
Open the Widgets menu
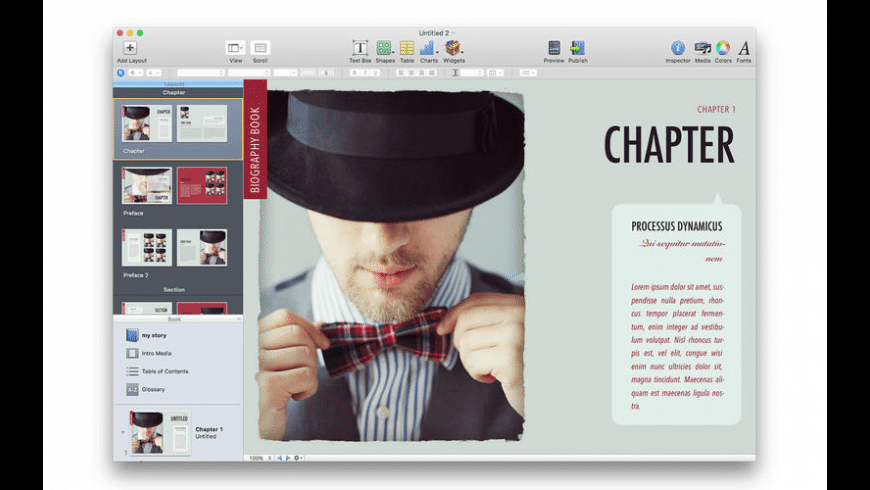(453, 48)
